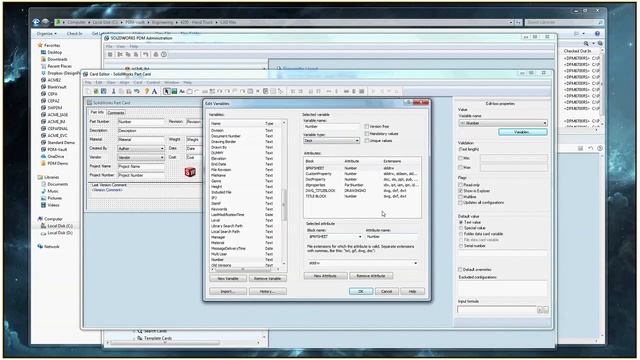Click the ACME2 vault icon in Explorer sidebar

click(44, 80)
